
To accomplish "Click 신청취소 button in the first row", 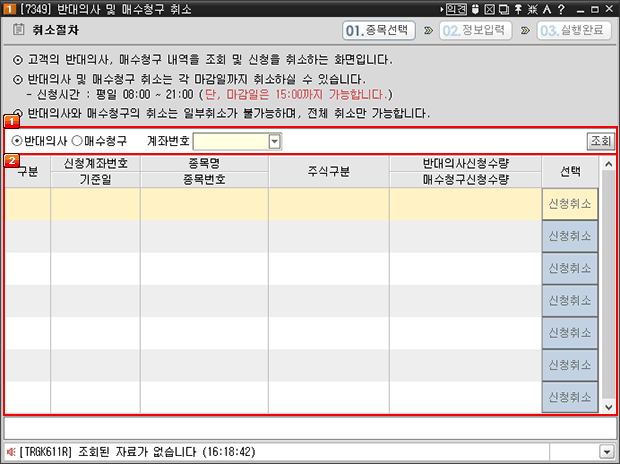I will point(570,204).
